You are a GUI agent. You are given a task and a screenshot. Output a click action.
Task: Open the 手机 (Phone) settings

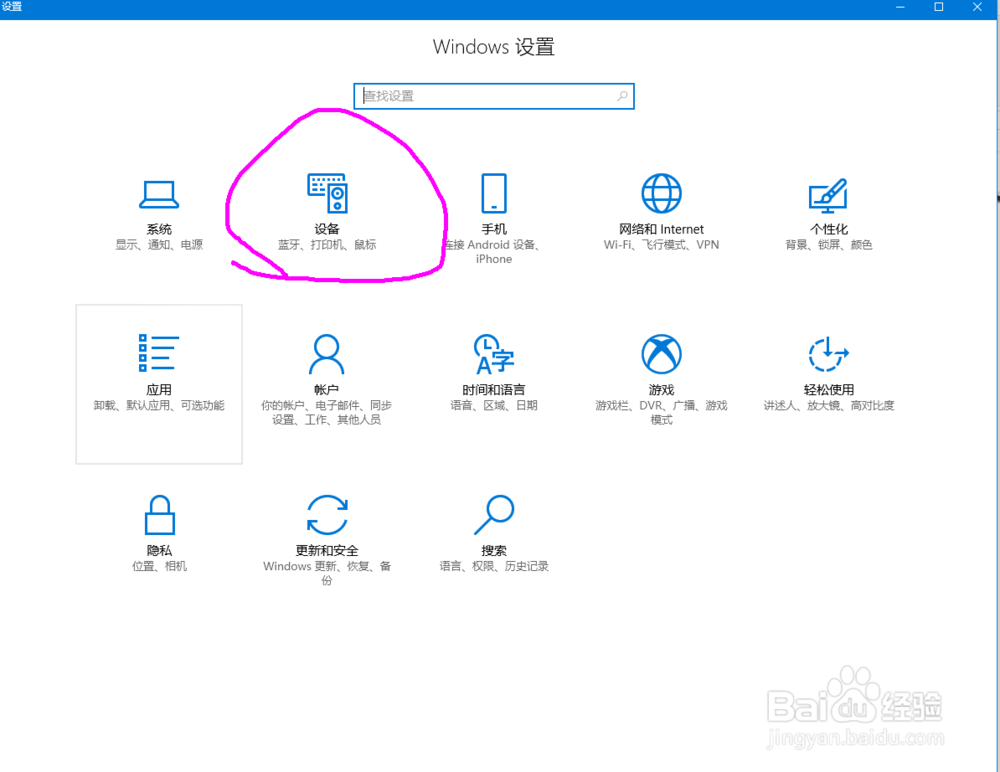coord(493,210)
